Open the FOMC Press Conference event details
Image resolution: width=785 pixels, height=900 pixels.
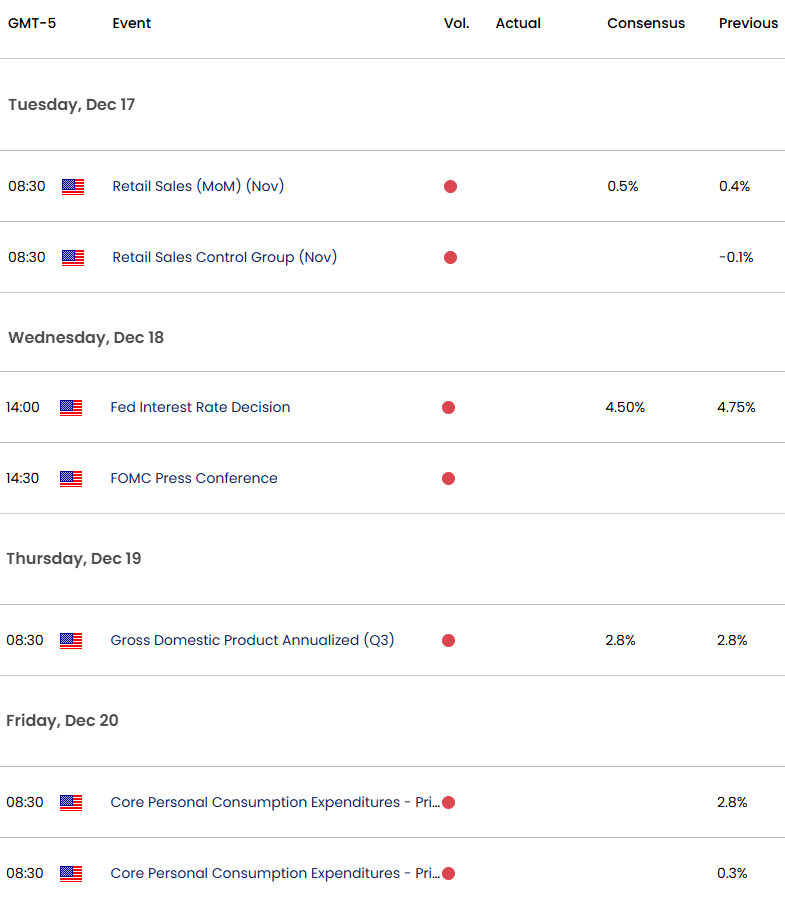pos(195,478)
